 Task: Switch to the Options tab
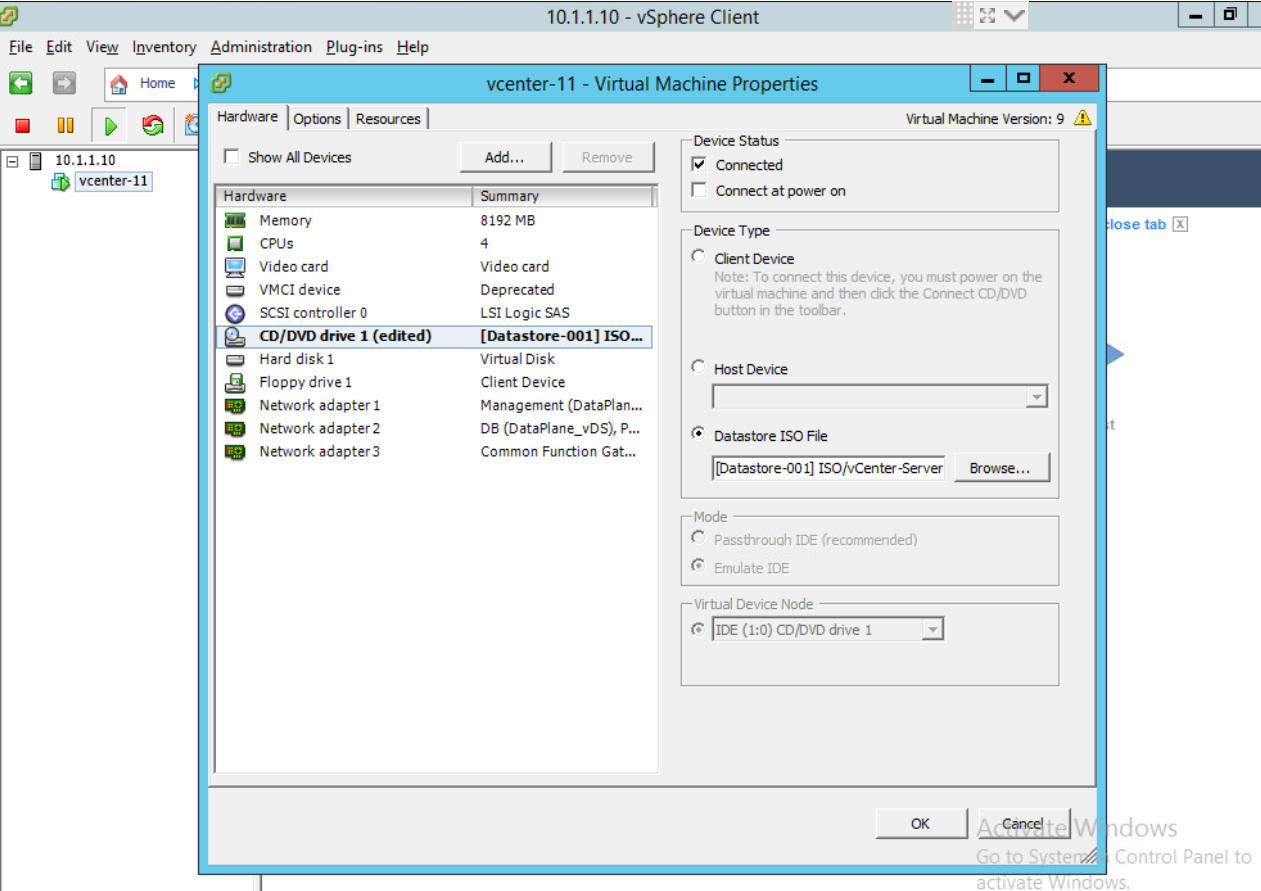coord(317,118)
